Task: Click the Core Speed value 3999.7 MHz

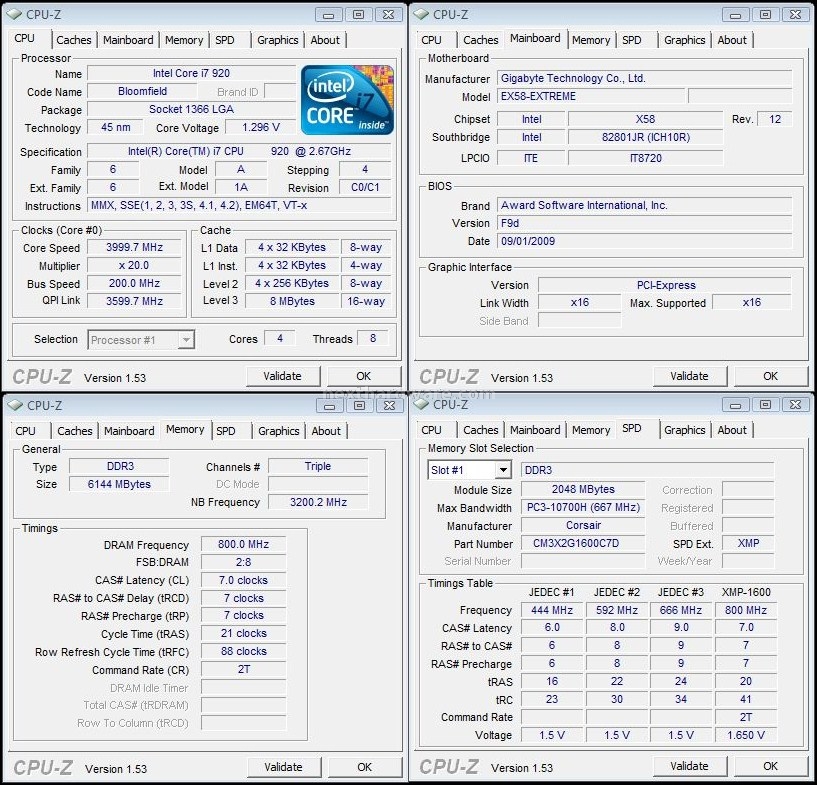Action: (x=134, y=247)
